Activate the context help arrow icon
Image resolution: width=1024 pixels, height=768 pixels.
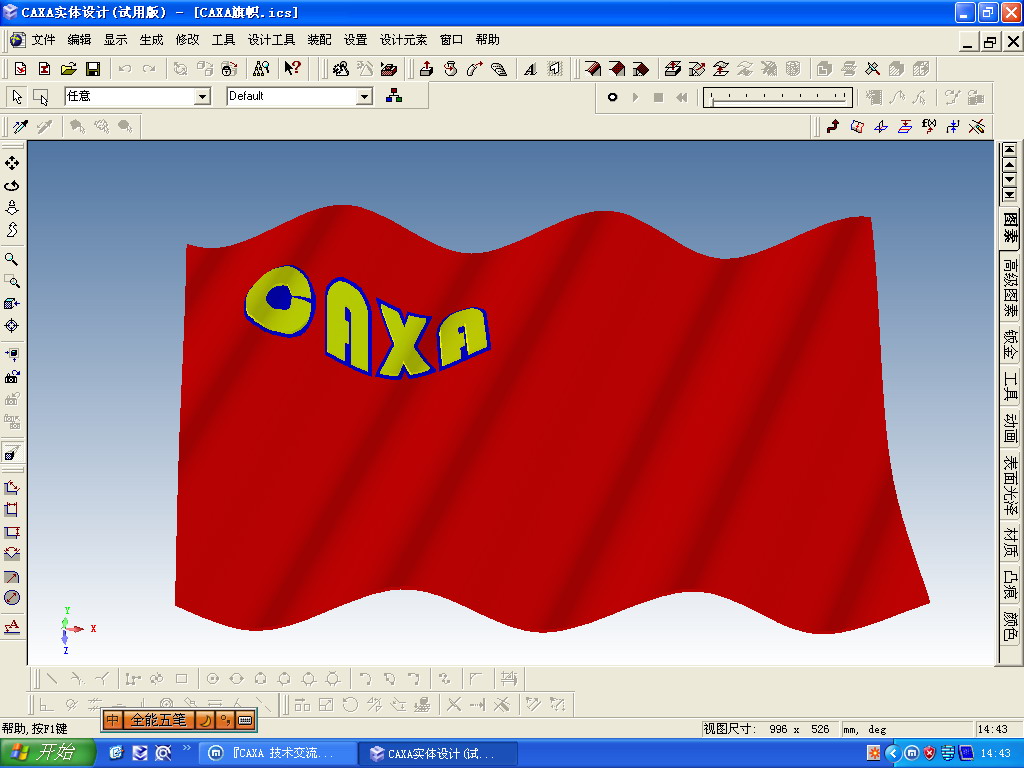[x=292, y=69]
